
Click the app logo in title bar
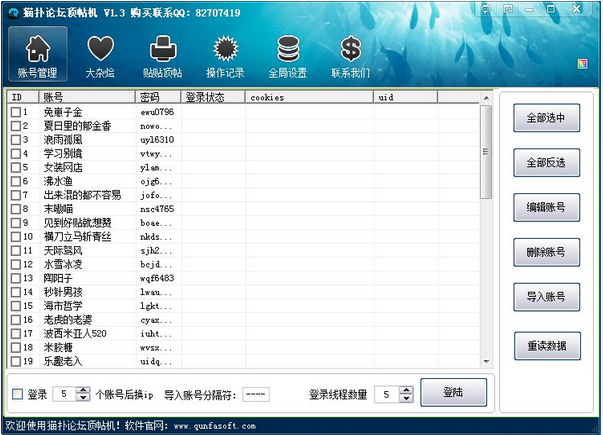pyautogui.click(x=11, y=10)
